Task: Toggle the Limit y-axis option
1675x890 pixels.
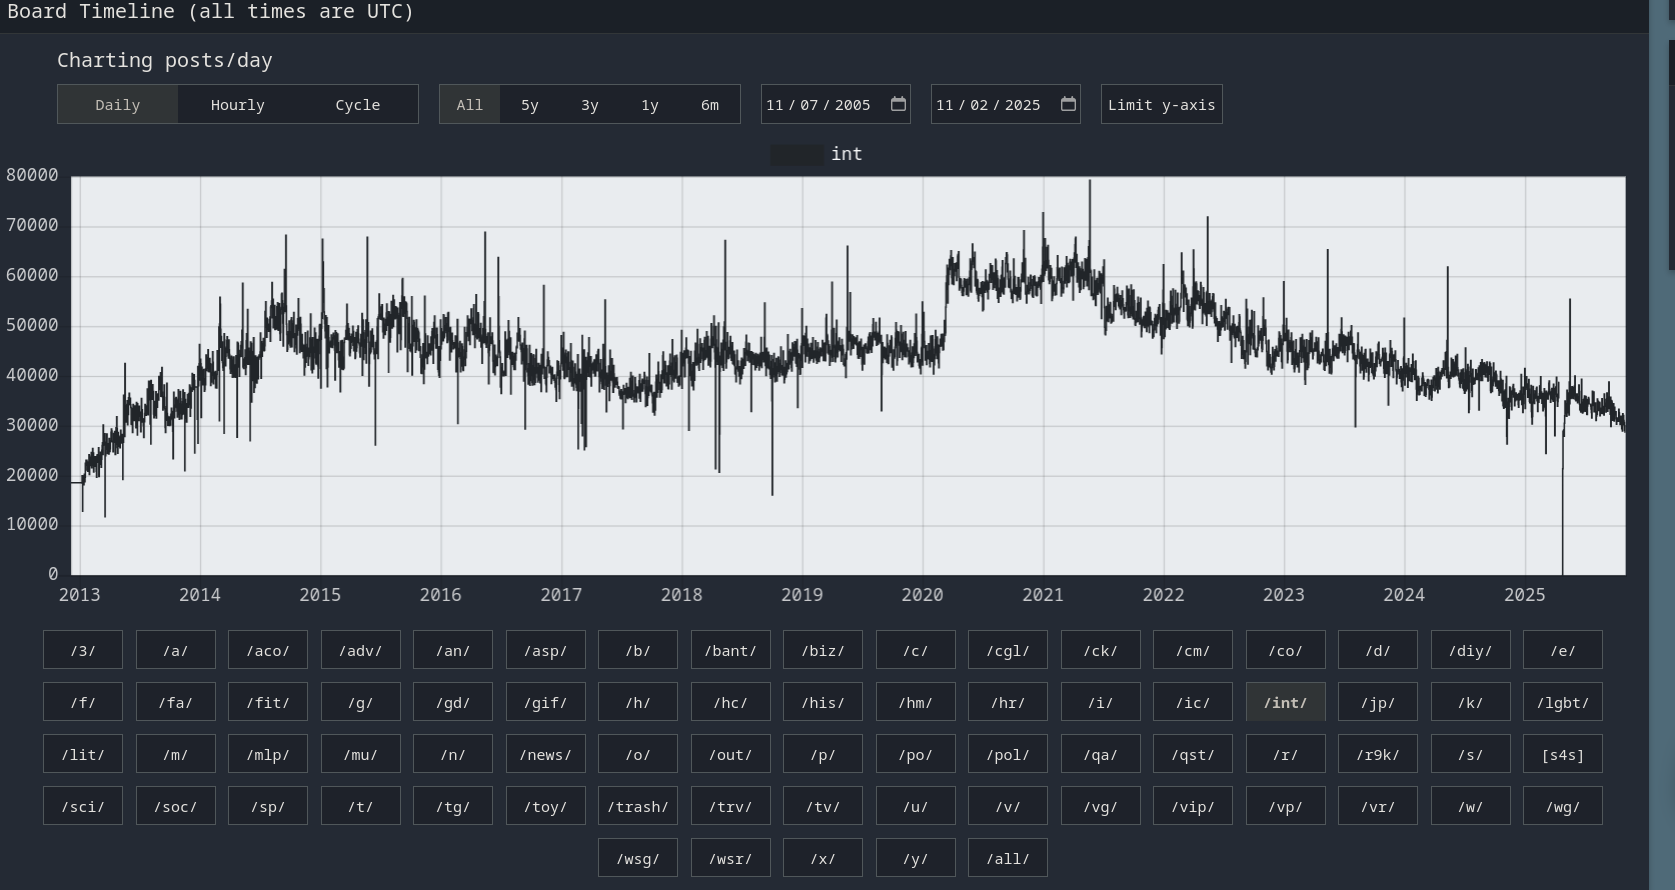Action: point(1162,105)
